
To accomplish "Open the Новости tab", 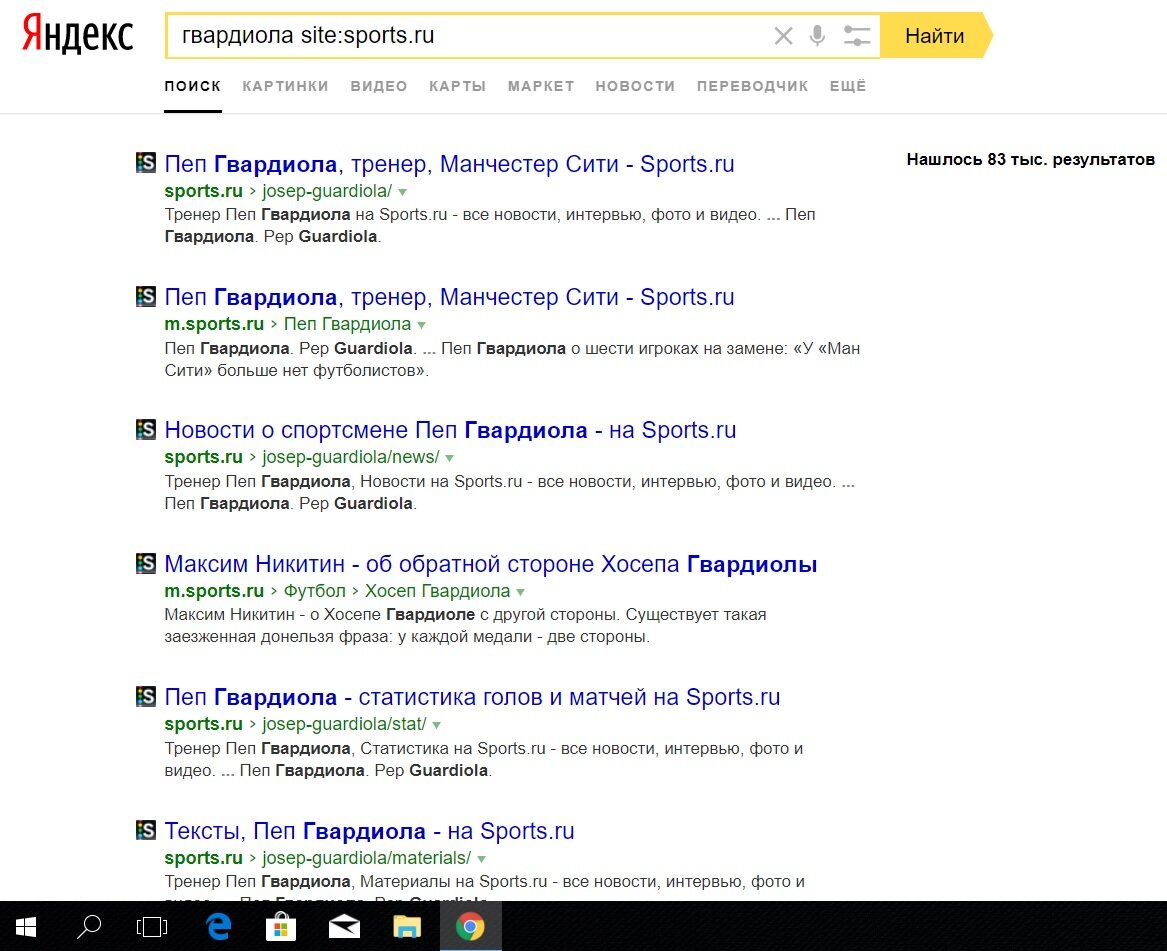I will click(635, 86).
